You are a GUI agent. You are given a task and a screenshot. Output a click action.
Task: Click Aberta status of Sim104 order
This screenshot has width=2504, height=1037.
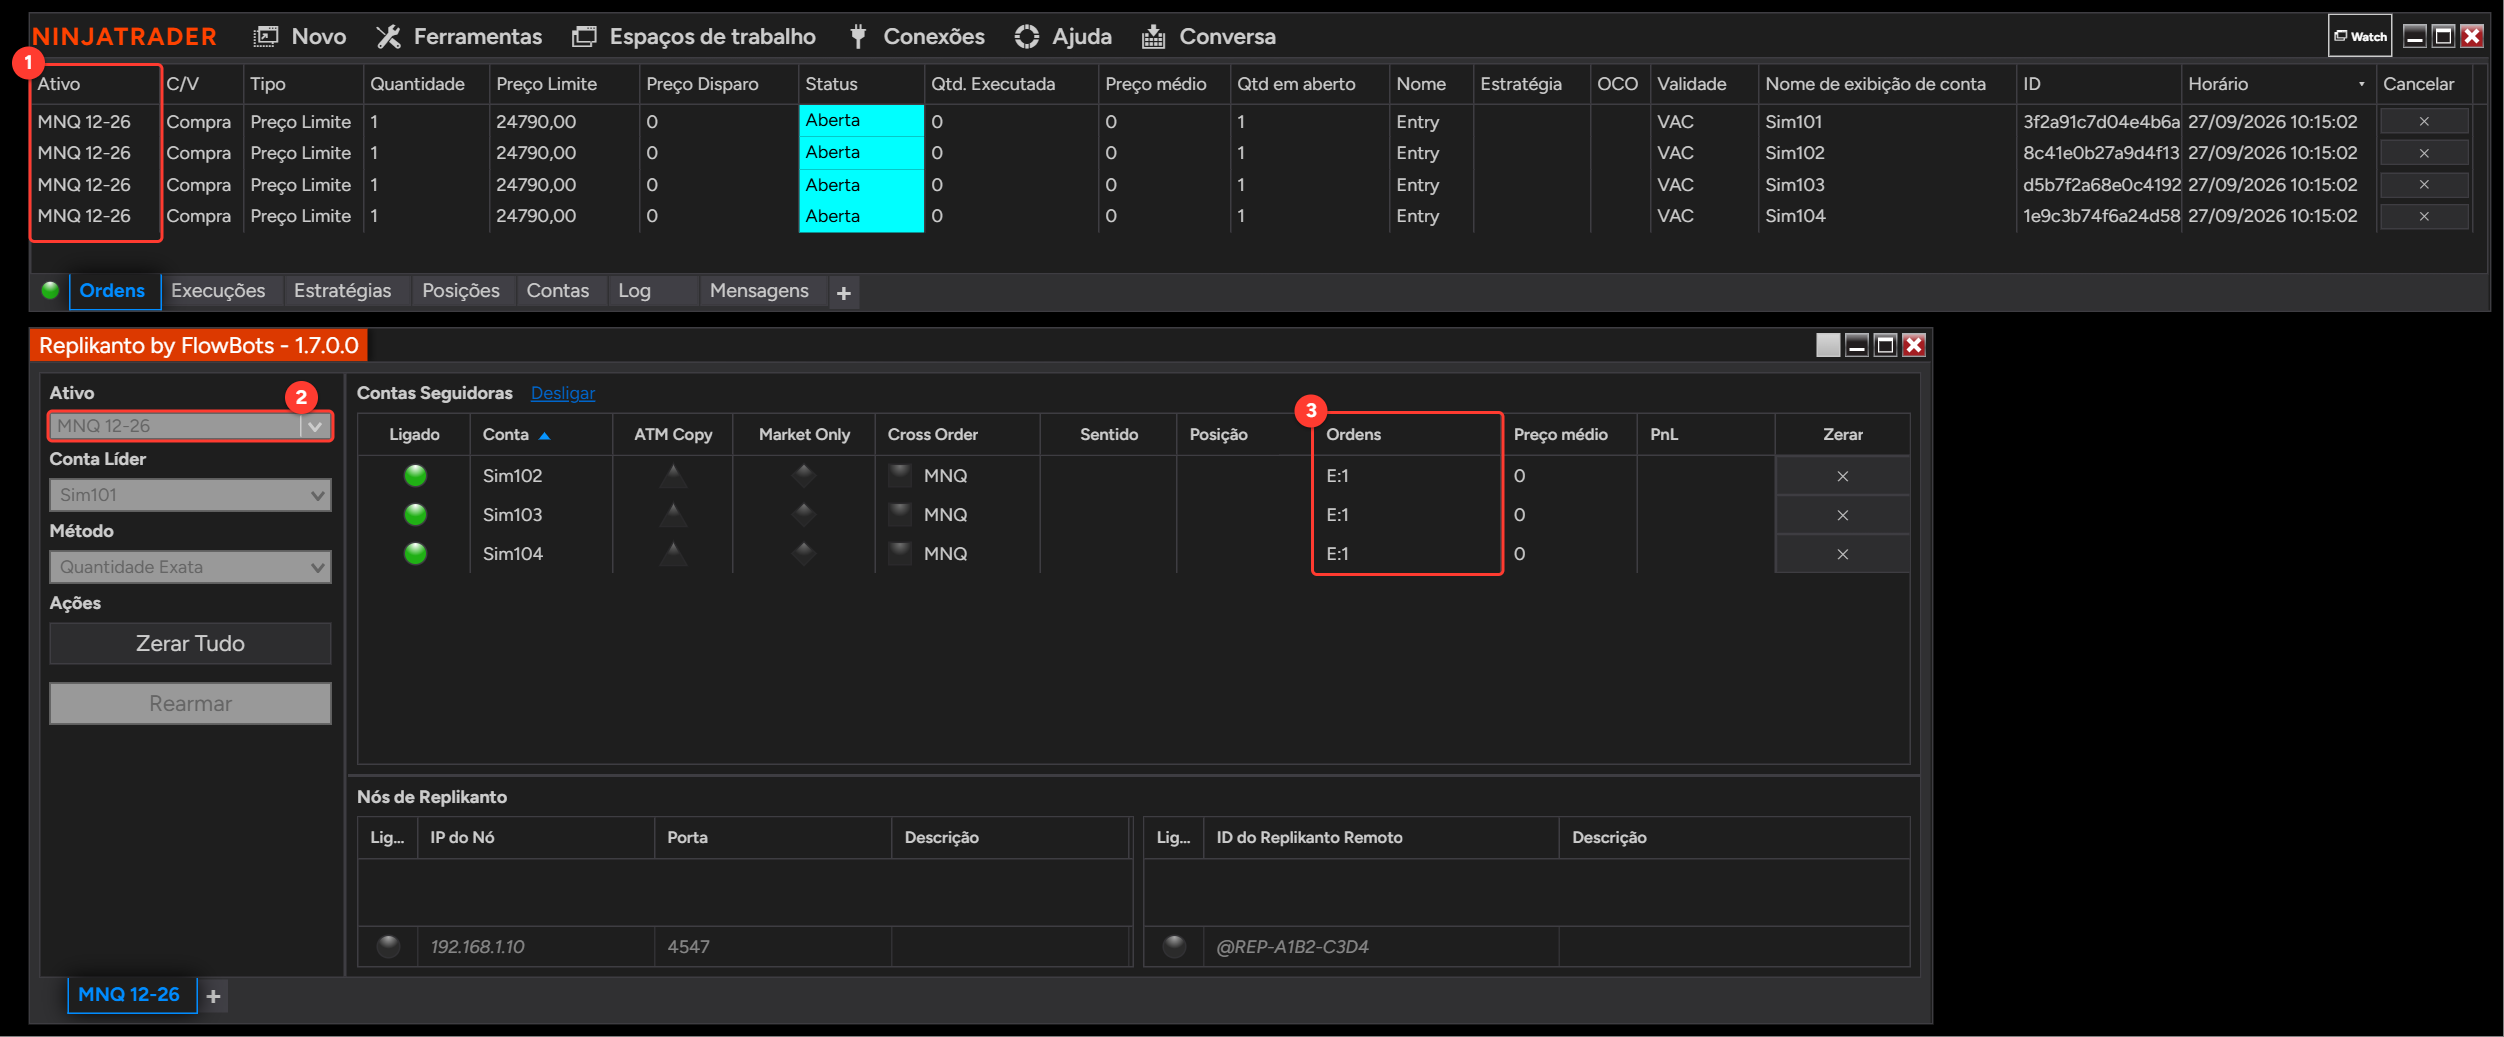point(861,216)
